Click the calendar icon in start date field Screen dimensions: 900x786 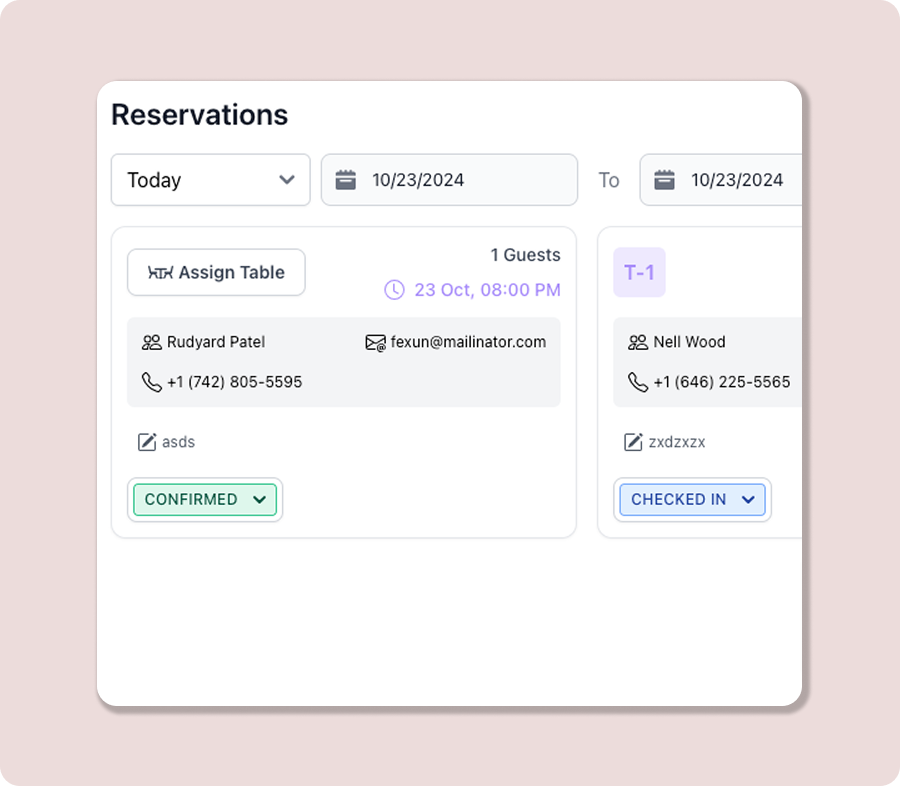point(346,180)
